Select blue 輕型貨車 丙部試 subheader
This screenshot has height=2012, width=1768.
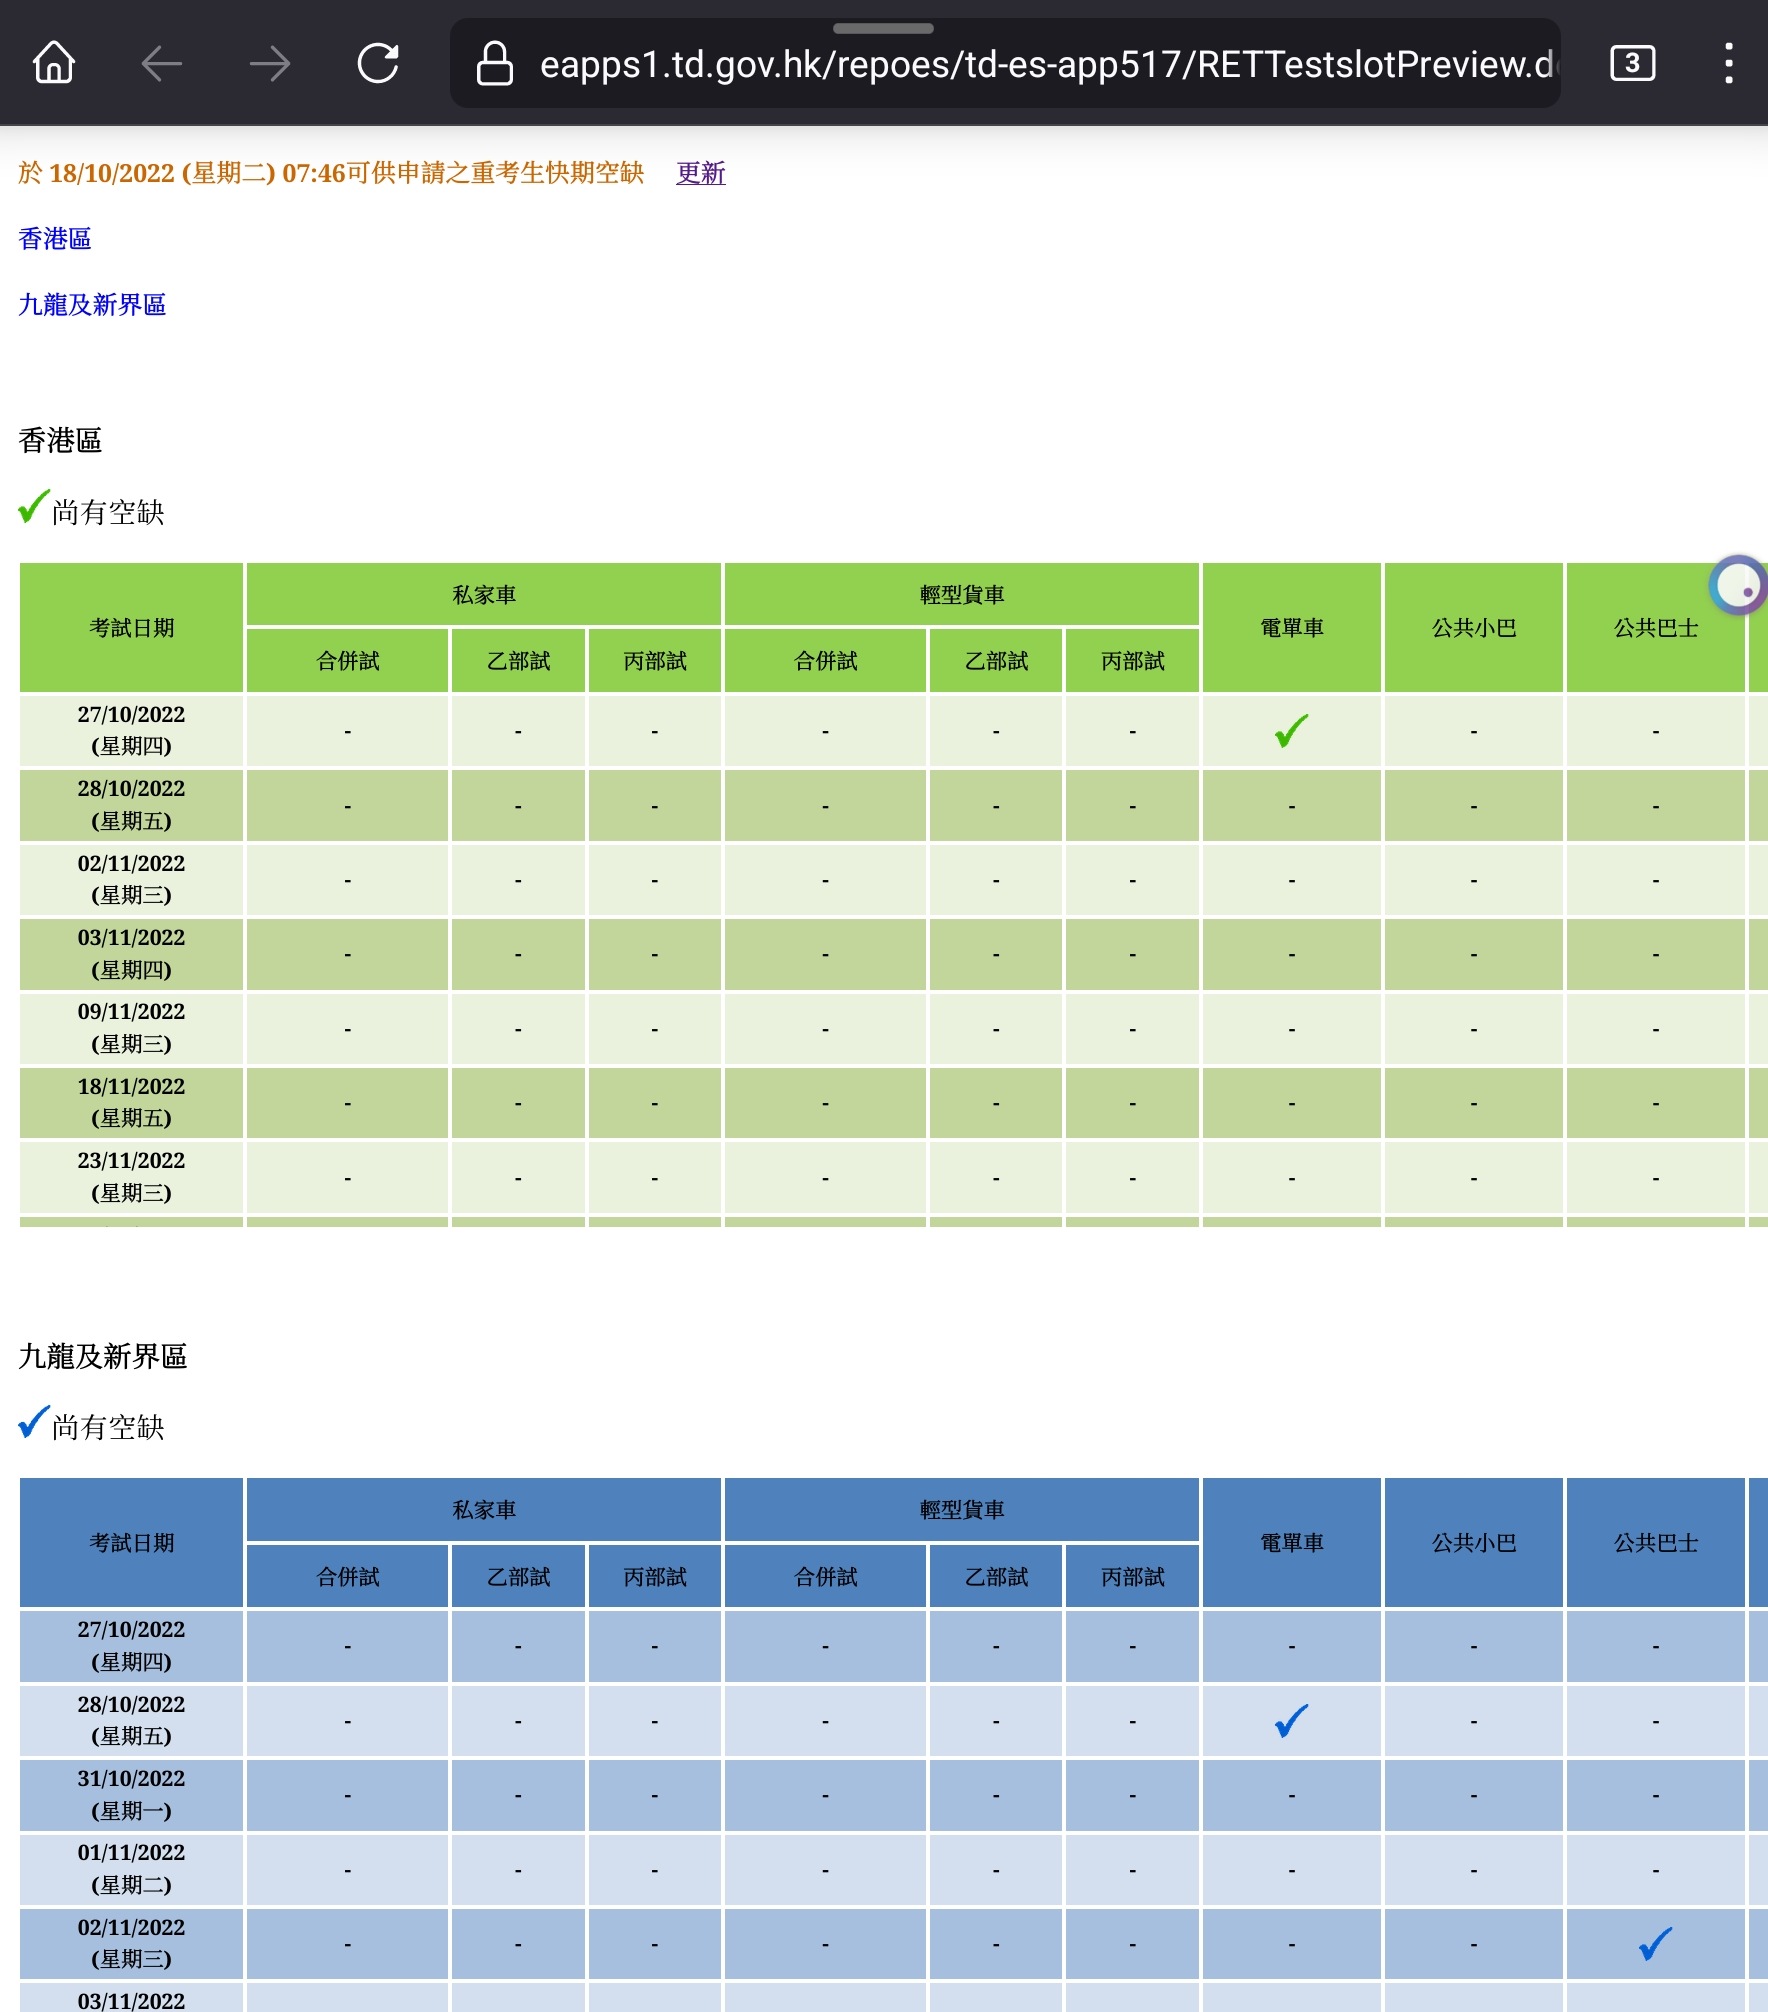[x=1133, y=1577]
